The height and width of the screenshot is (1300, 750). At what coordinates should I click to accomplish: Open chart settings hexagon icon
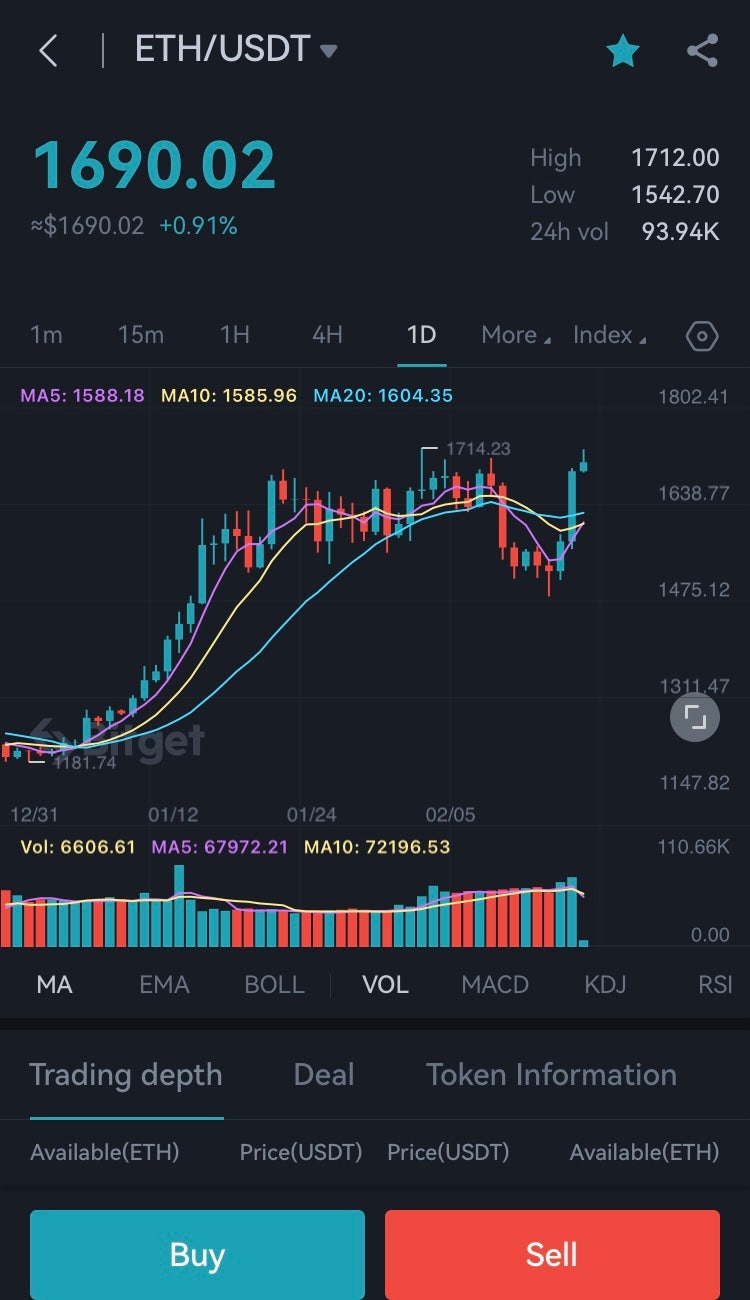click(x=702, y=336)
